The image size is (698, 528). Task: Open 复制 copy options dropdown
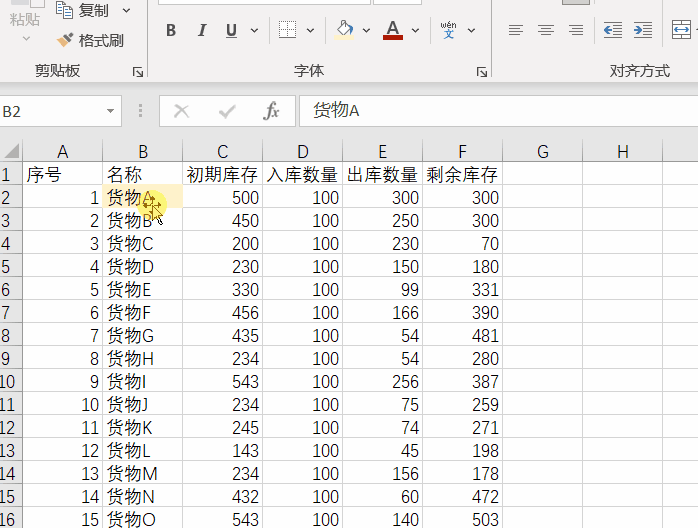[x=126, y=10]
